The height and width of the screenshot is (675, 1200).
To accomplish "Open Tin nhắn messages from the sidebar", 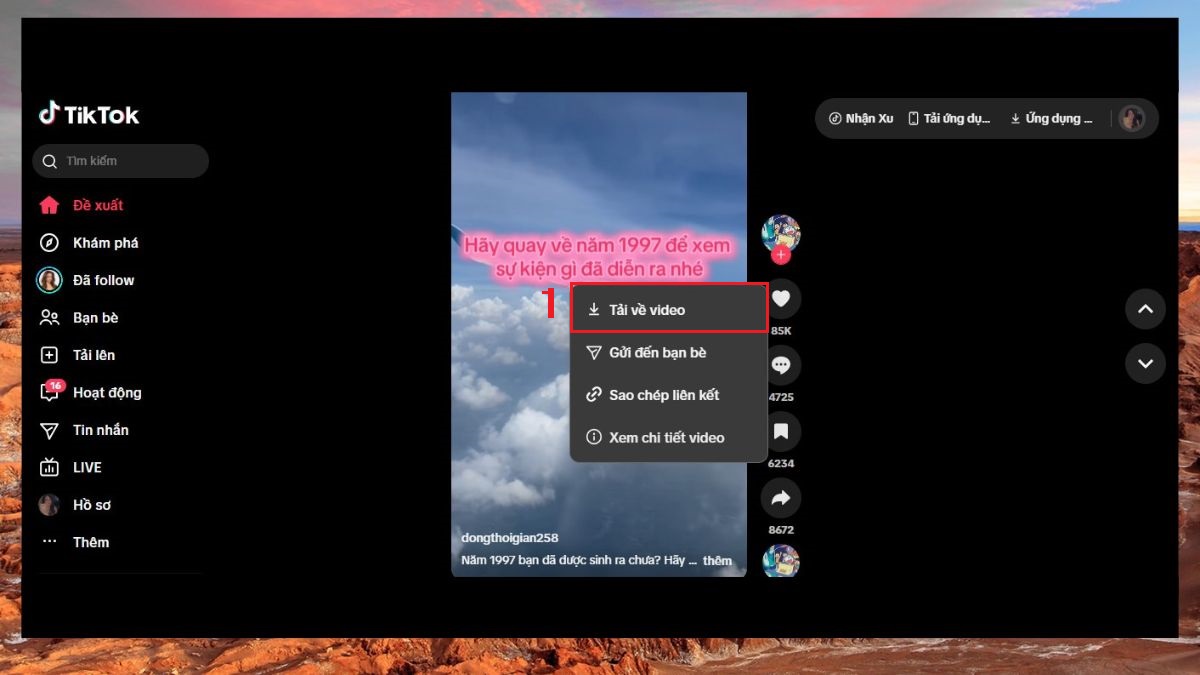I will [x=99, y=430].
